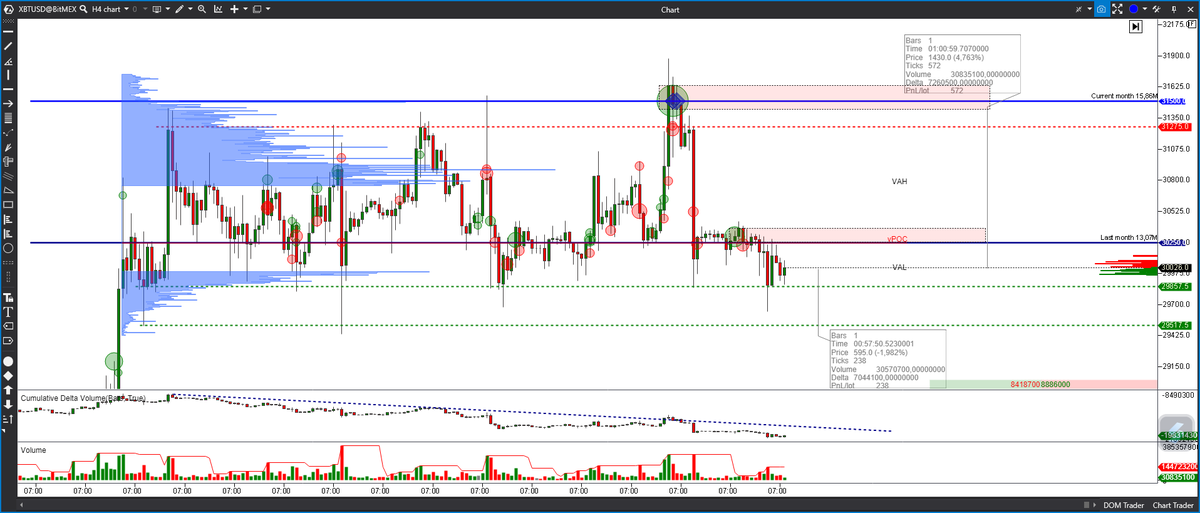Click the left scroll arrow on the time axis
Image resolution: width=1200 pixels, height=513 pixels.
point(22,505)
